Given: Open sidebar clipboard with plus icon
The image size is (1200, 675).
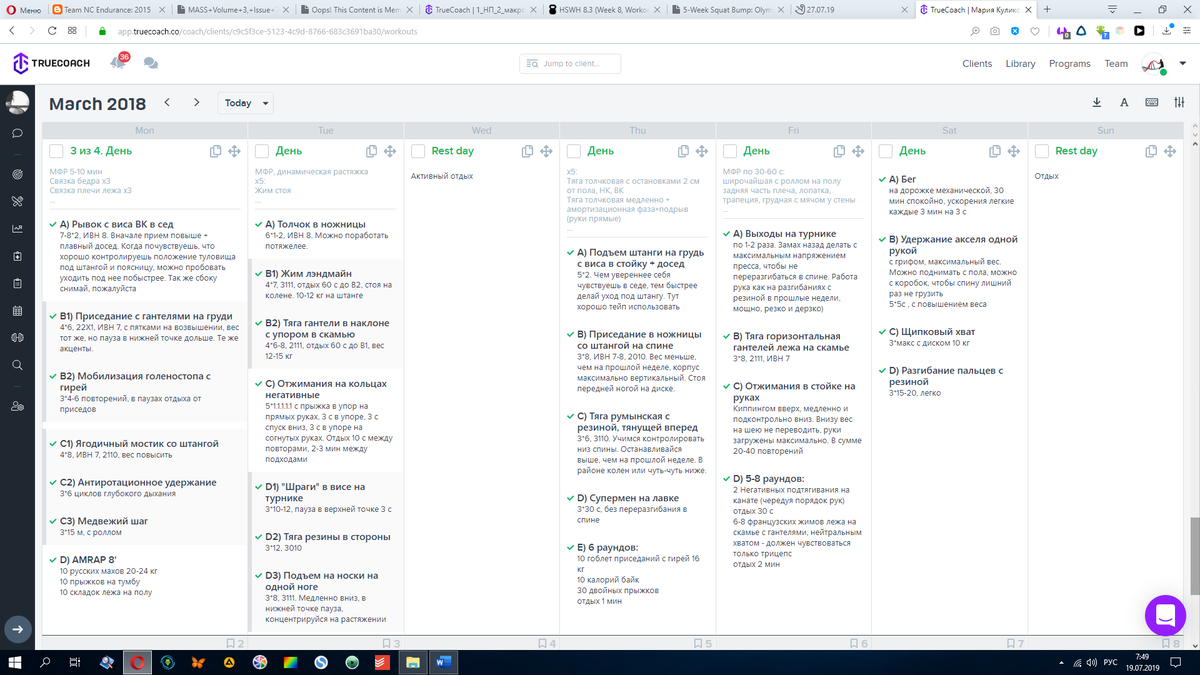Looking at the screenshot, I should (x=18, y=256).
